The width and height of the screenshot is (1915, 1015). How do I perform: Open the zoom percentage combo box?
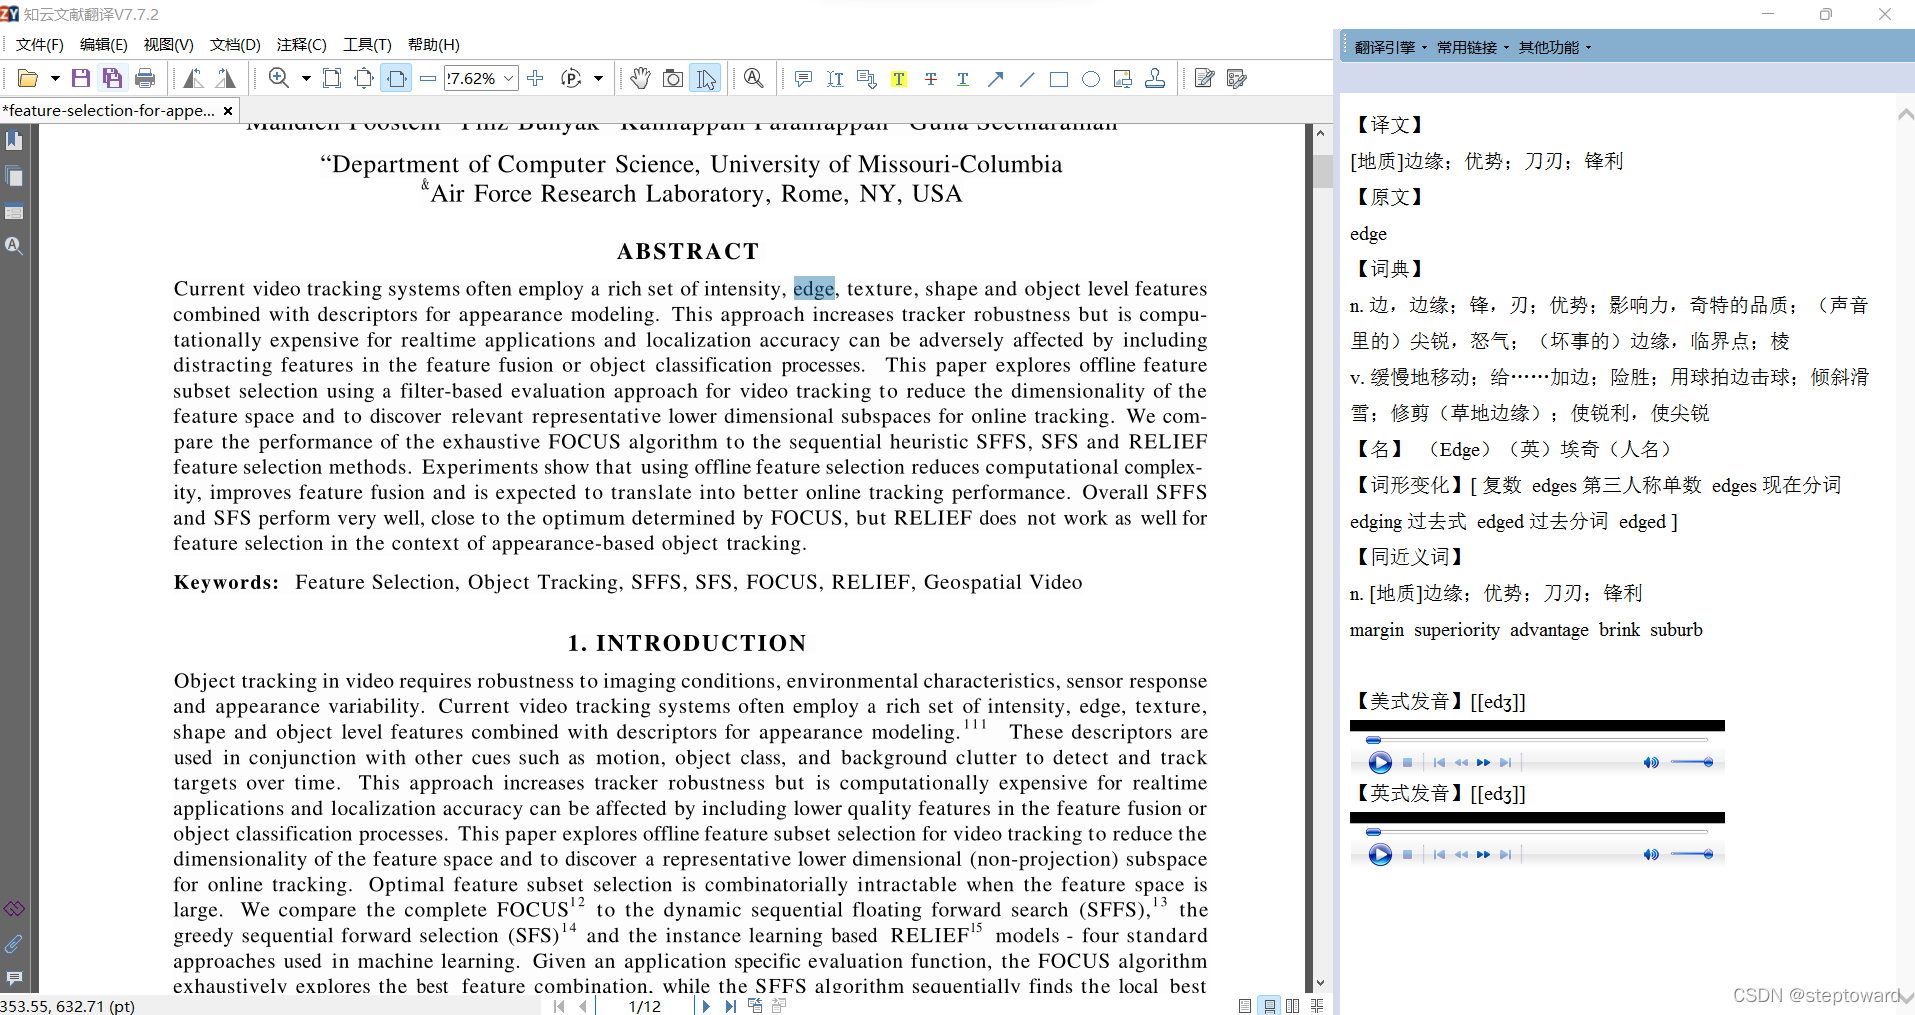pos(481,79)
